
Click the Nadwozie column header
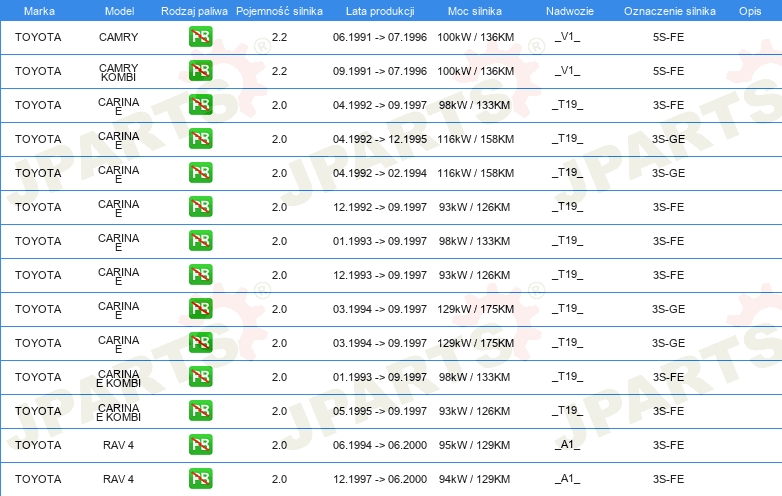point(570,11)
